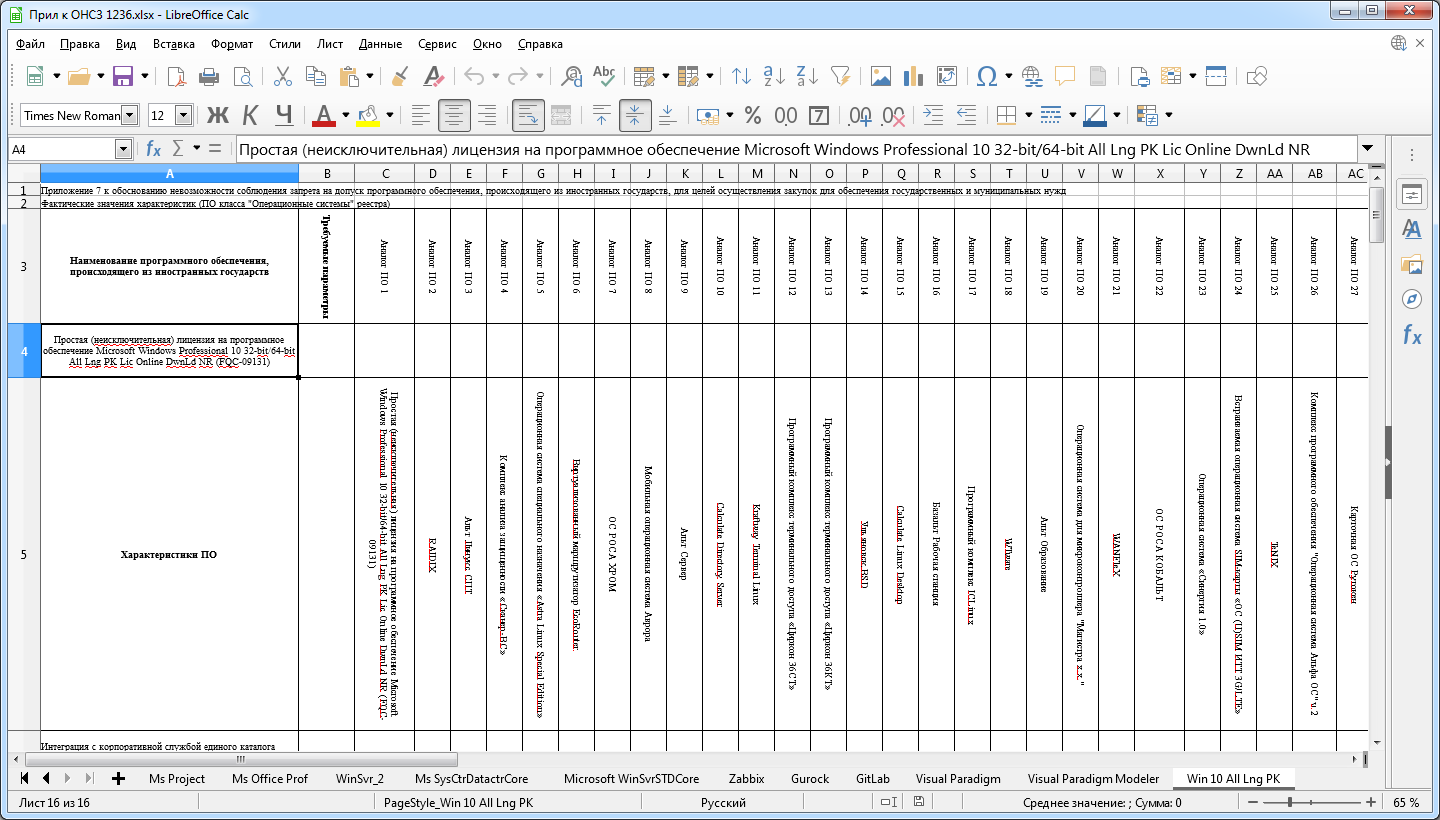Open the font size dropdown

[x=183, y=115]
